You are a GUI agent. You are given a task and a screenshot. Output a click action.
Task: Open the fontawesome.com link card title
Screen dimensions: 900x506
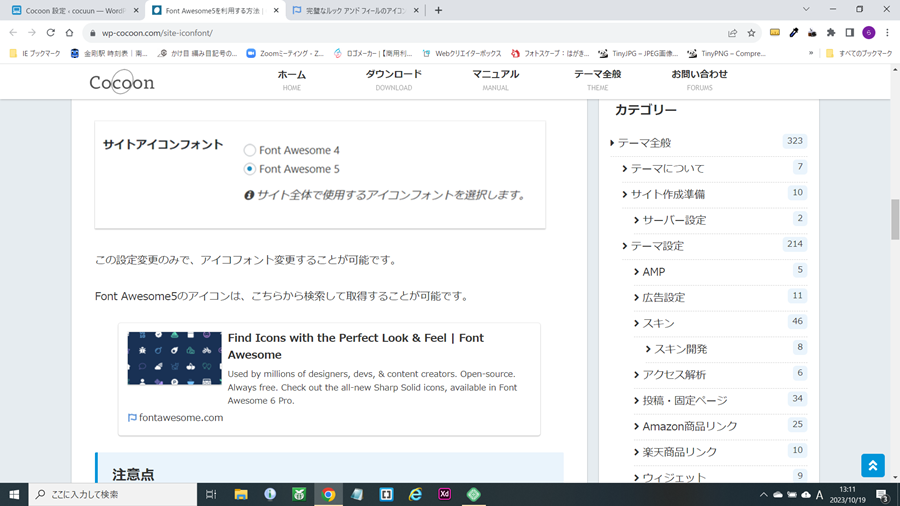pyautogui.click(x=355, y=346)
